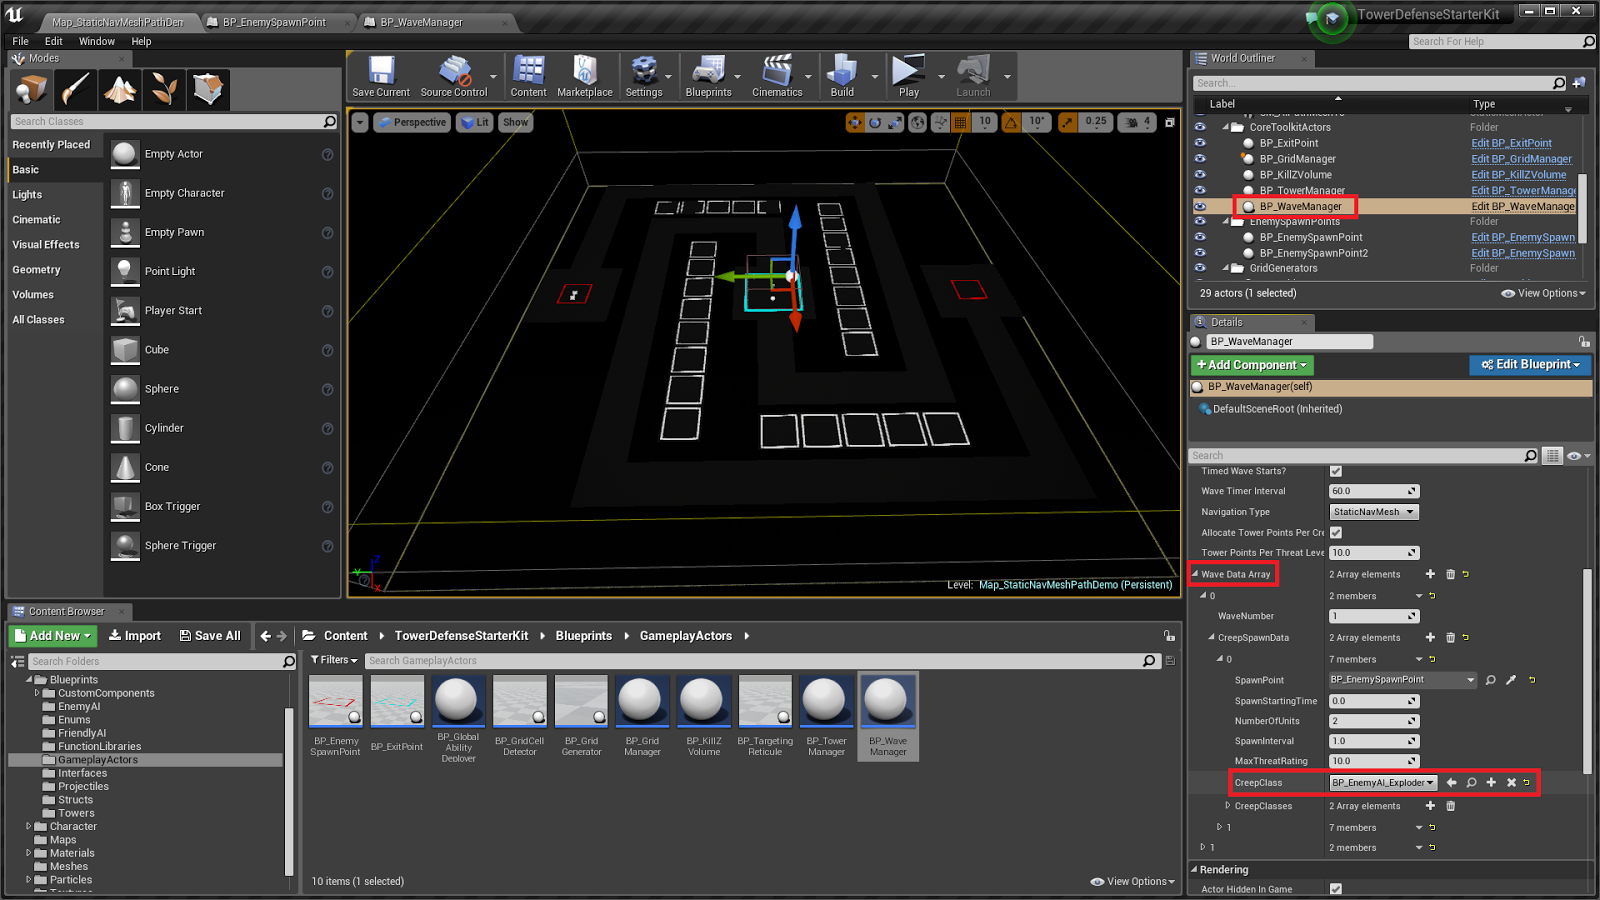Click the Add New button
Image resolution: width=1600 pixels, height=900 pixels.
[x=52, y=636]
